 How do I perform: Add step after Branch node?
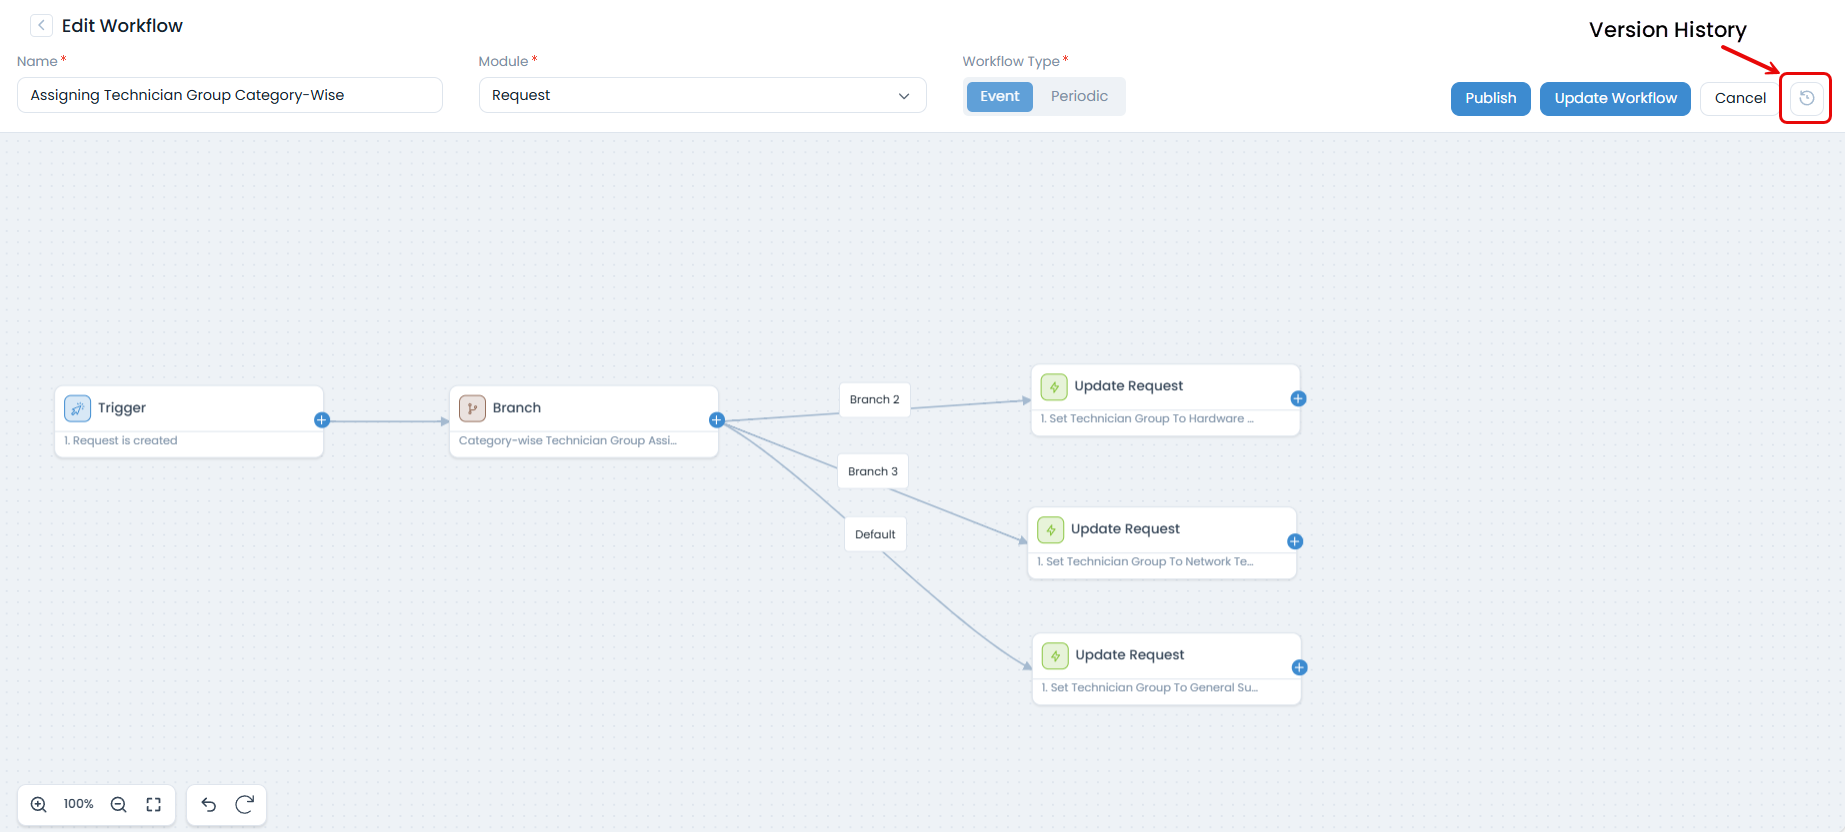(716, 420)
